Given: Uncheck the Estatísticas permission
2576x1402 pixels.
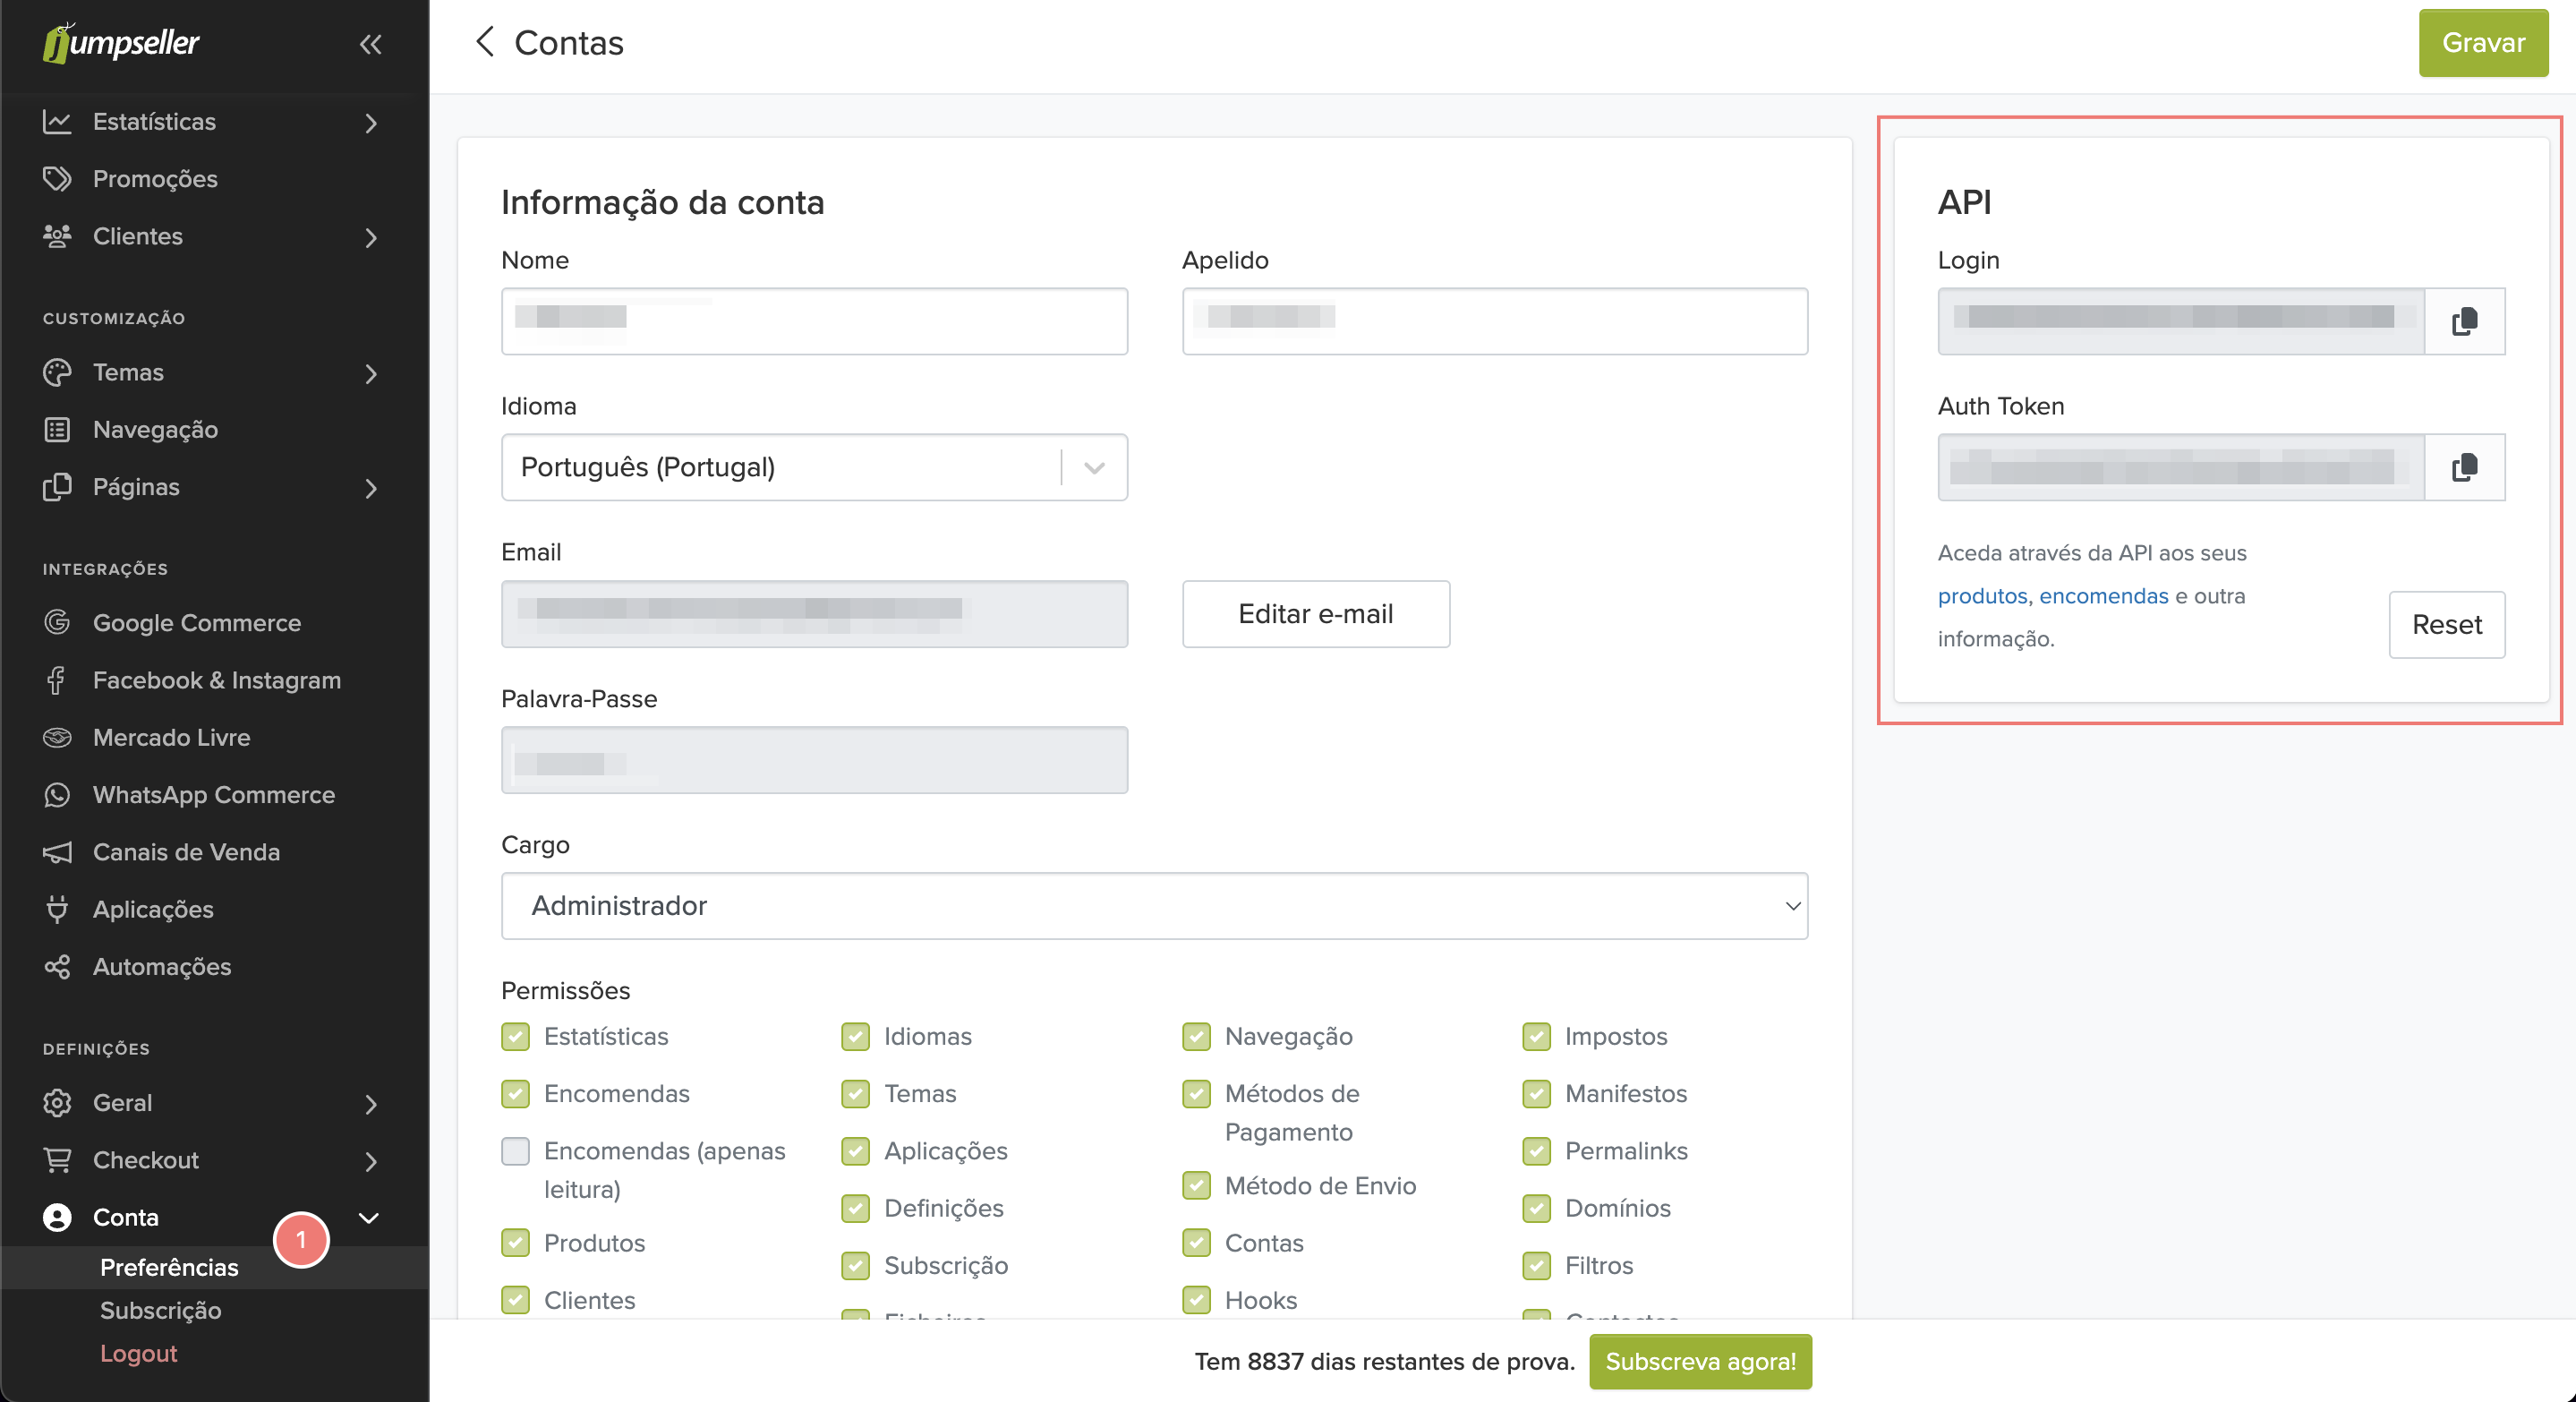Looking at the screenshot, I should coord(516,1036).
